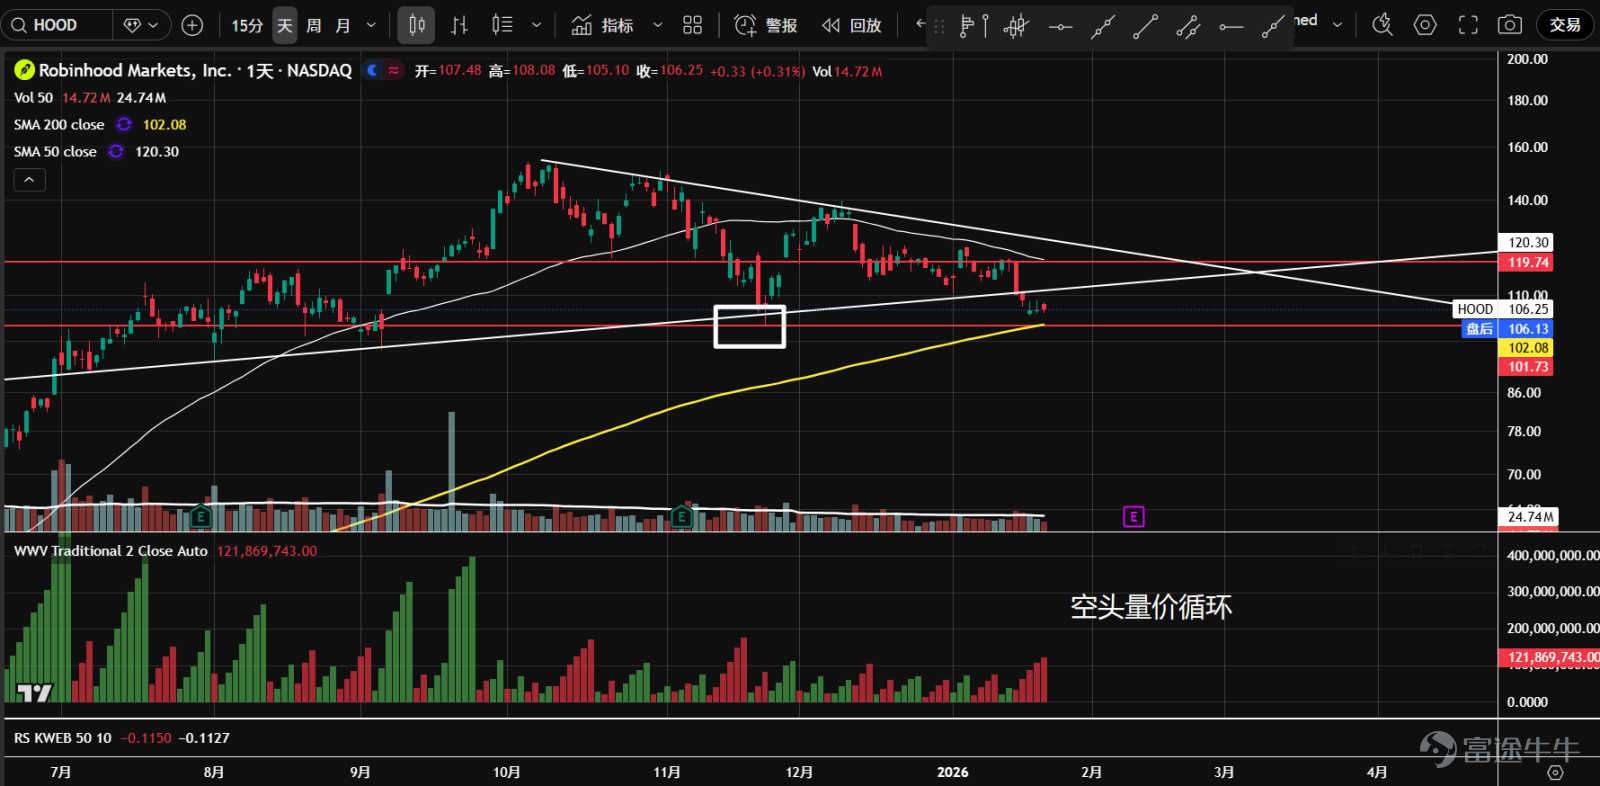Click the 盘后 106.13 after-hours label
Screen dimensions: 1600x786
pos(1507,329)
